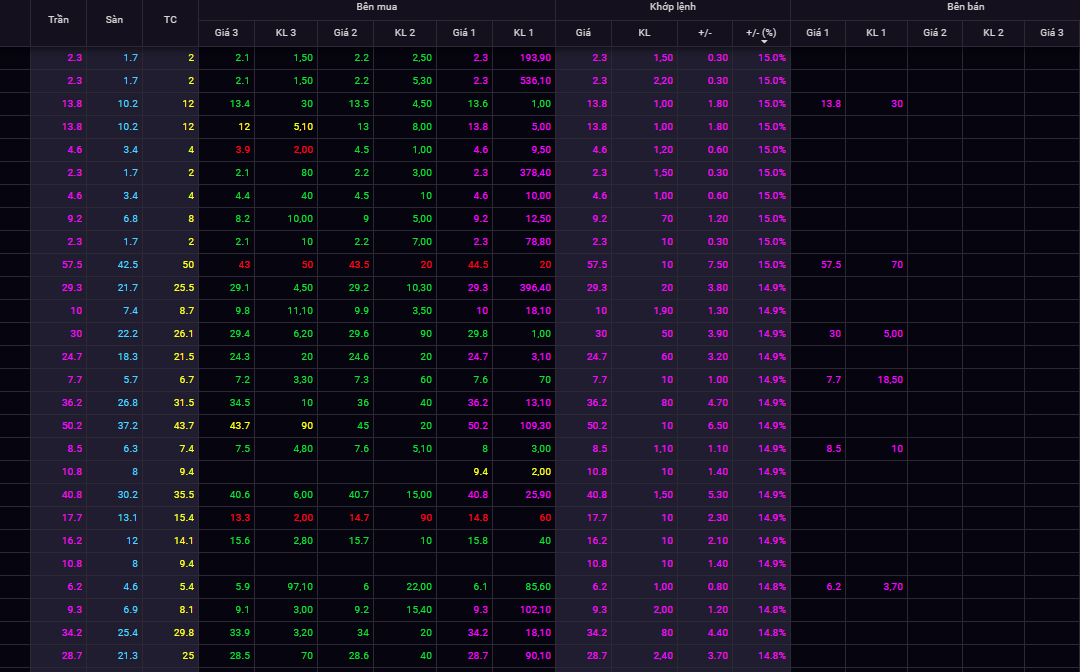
Task: Click the KL header under Khớp lệnh
Action: pyautogui.click(x=644, y=33)
